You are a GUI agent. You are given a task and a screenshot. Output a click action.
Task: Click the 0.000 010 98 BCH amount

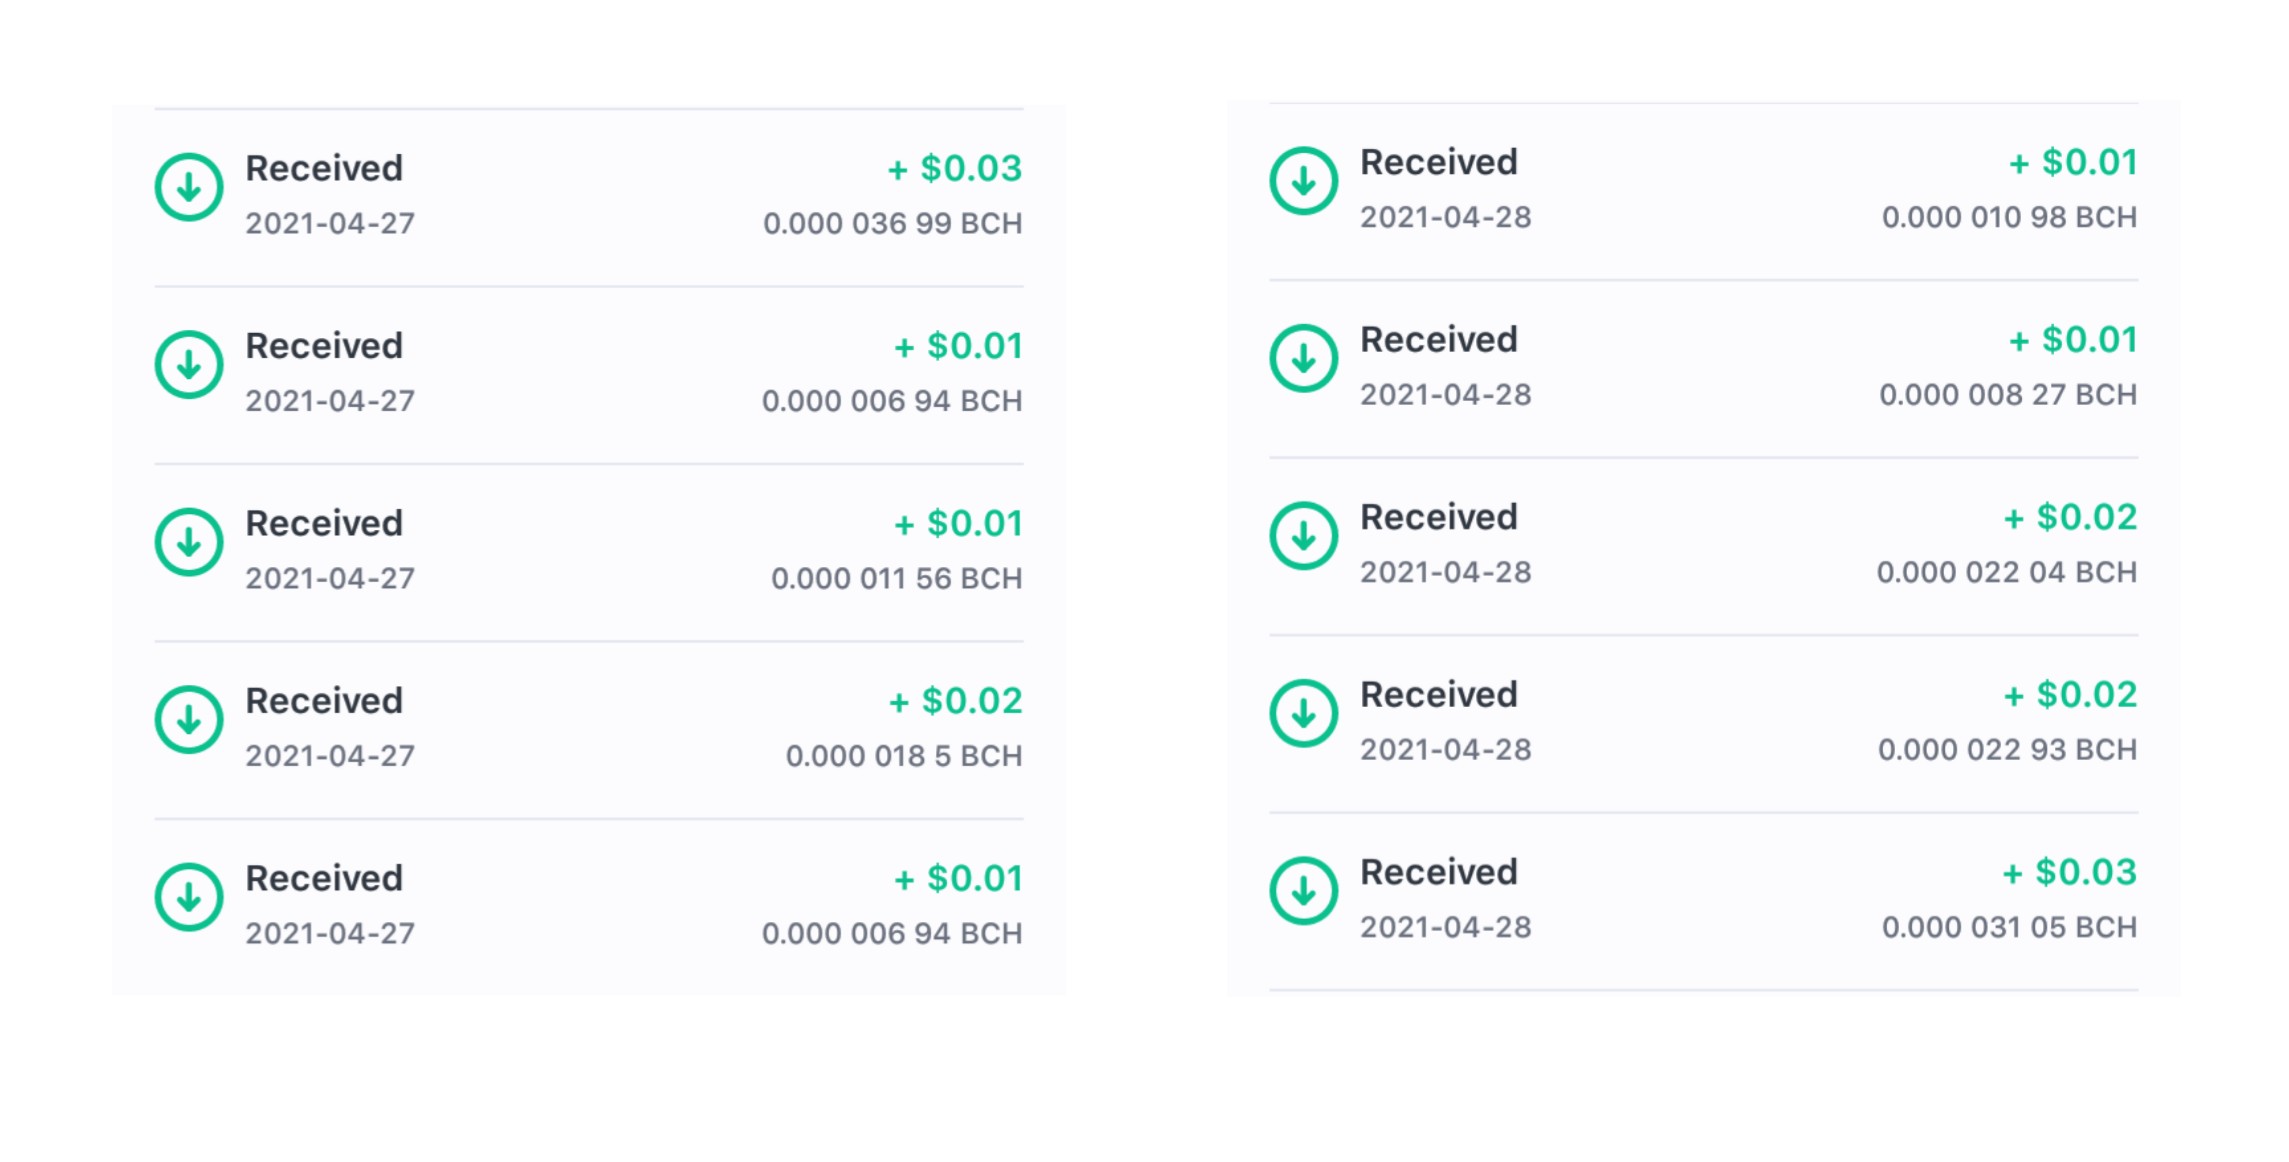[2009, 217]
